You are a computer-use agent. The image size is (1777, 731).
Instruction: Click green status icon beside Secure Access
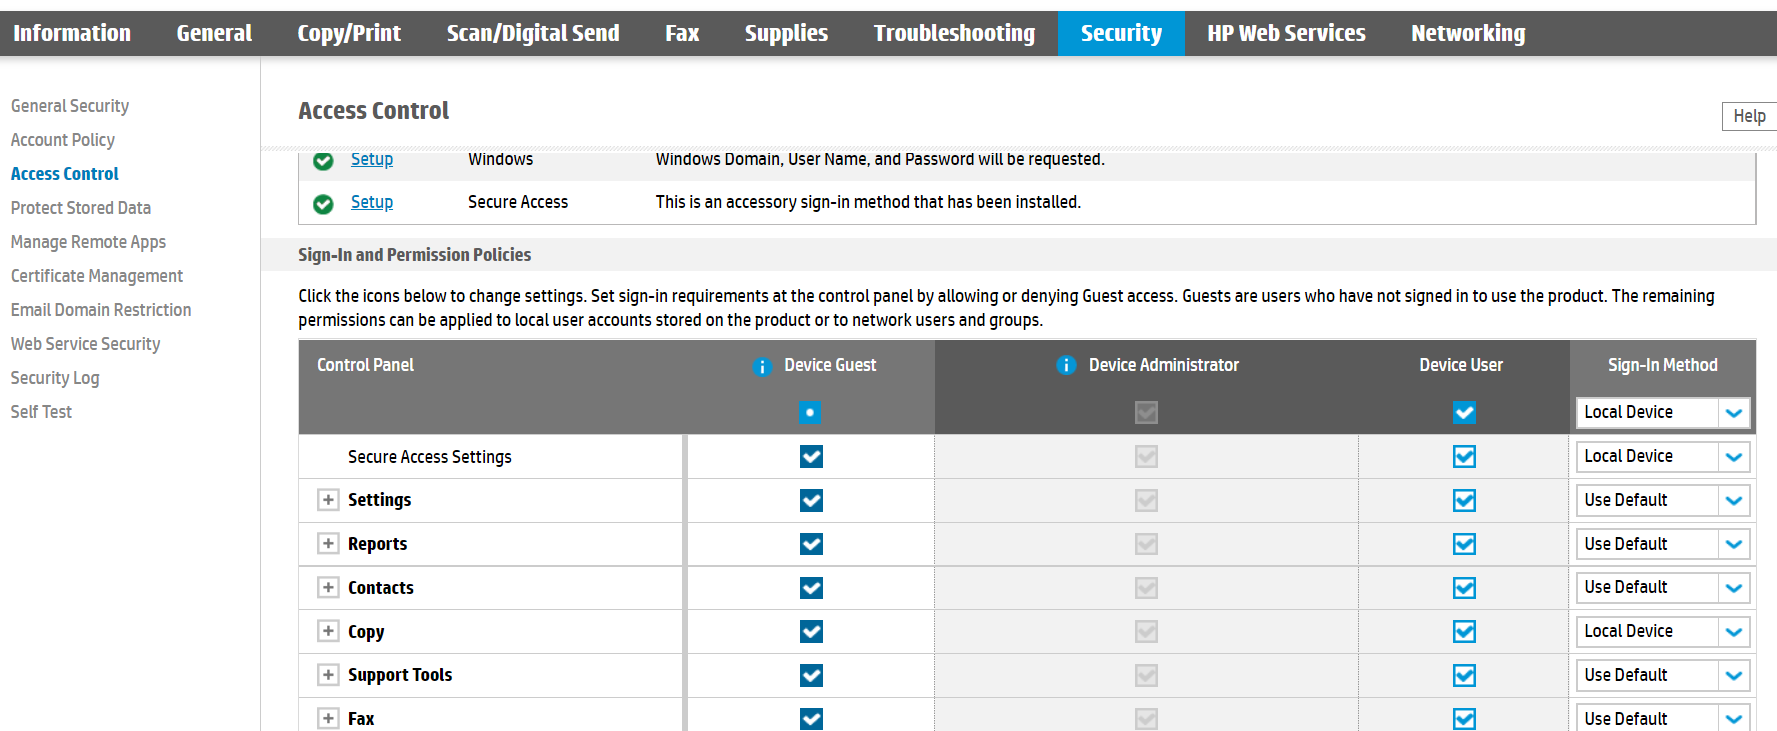[323, 204]
